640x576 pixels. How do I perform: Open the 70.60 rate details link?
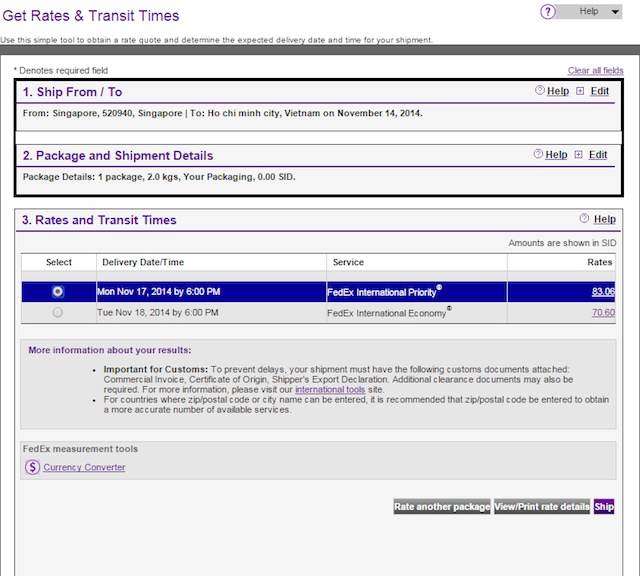coord(603,312)
